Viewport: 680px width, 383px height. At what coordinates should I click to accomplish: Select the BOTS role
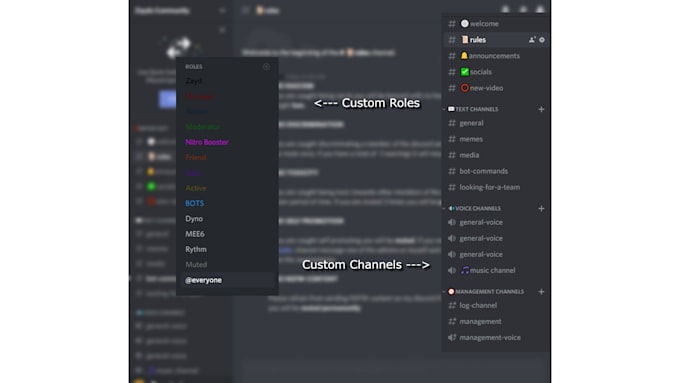(x=194, y=203)
